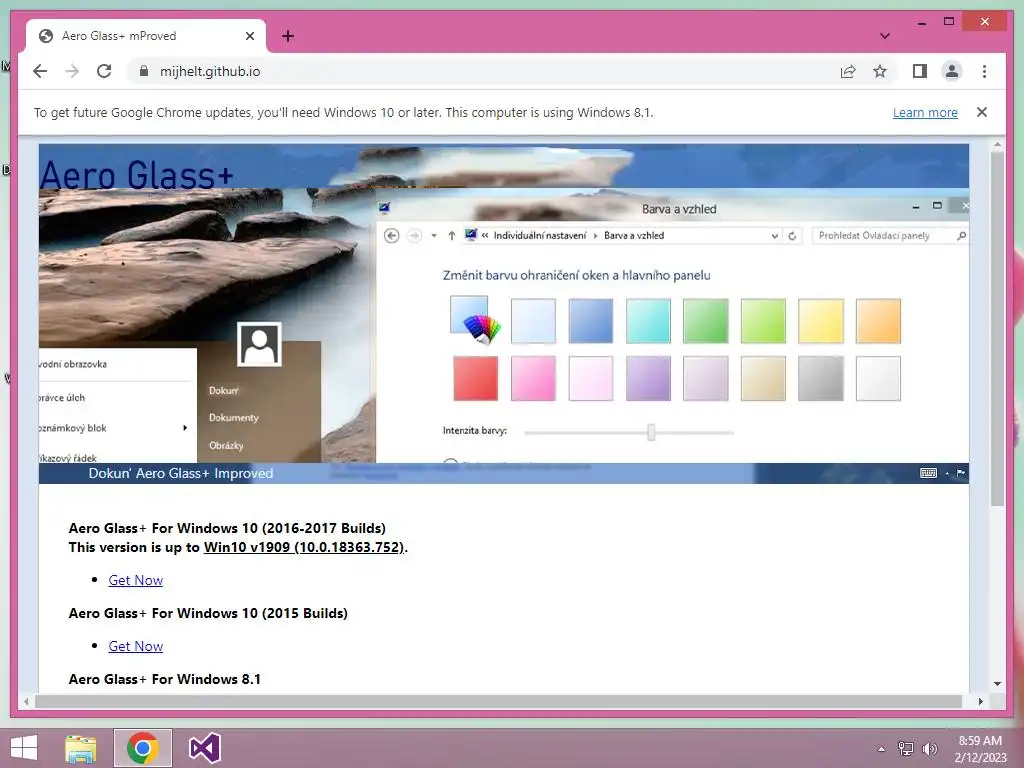Click the horizontal scrollbar right arrow
Screen dimensions: 1024x768
tap(980, 701)
